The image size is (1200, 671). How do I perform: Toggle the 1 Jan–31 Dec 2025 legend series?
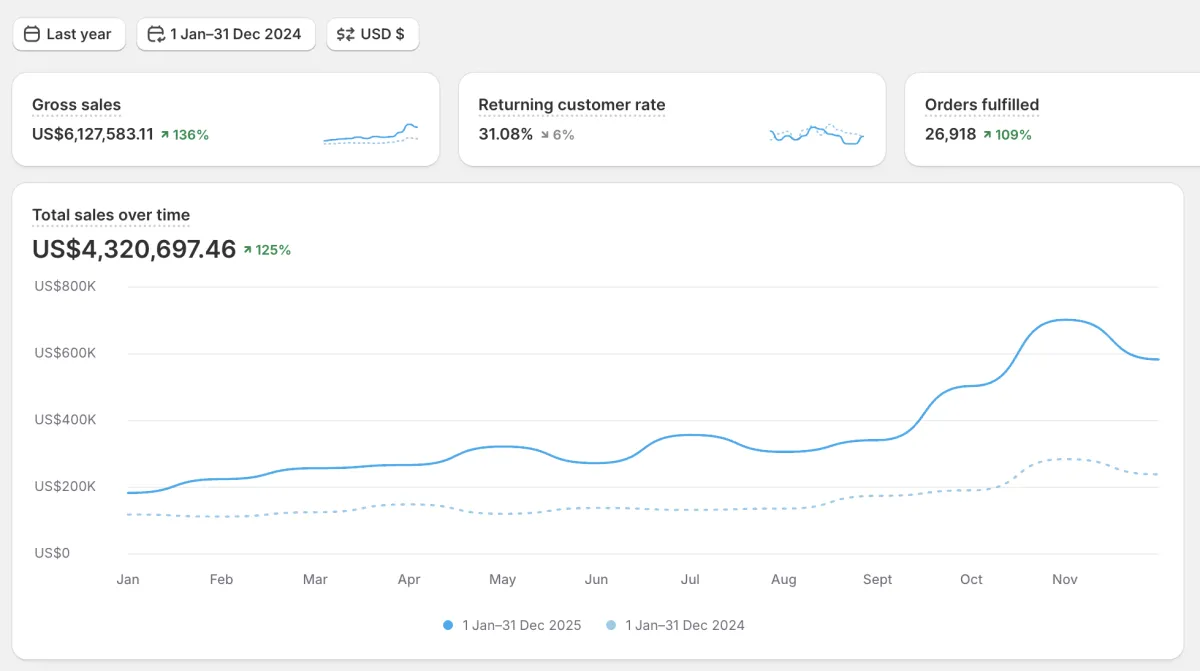coord(521,625)
